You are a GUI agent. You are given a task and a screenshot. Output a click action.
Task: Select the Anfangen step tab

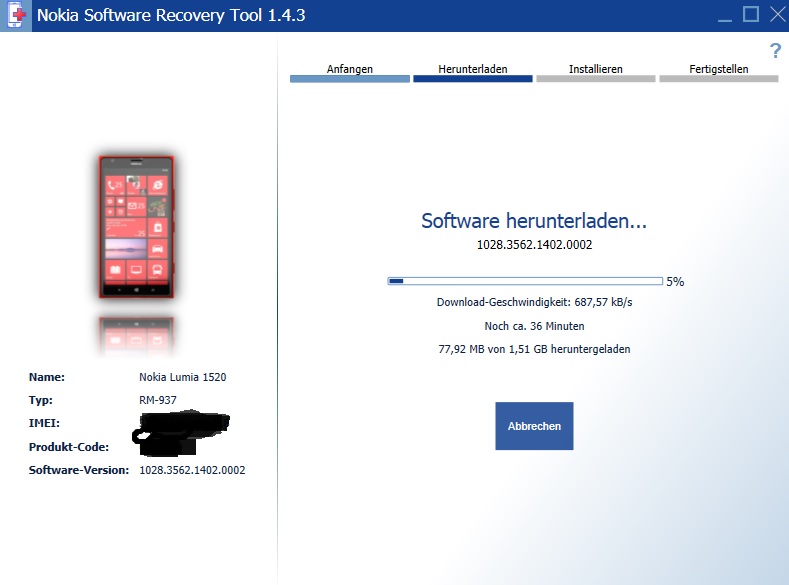[350, 72]
